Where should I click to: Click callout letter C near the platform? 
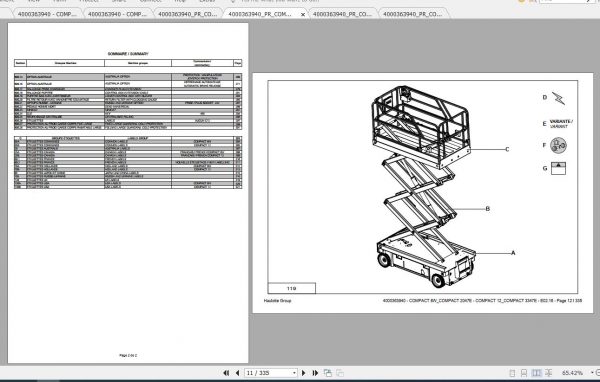pyautogui.click(x=507, y=149)
